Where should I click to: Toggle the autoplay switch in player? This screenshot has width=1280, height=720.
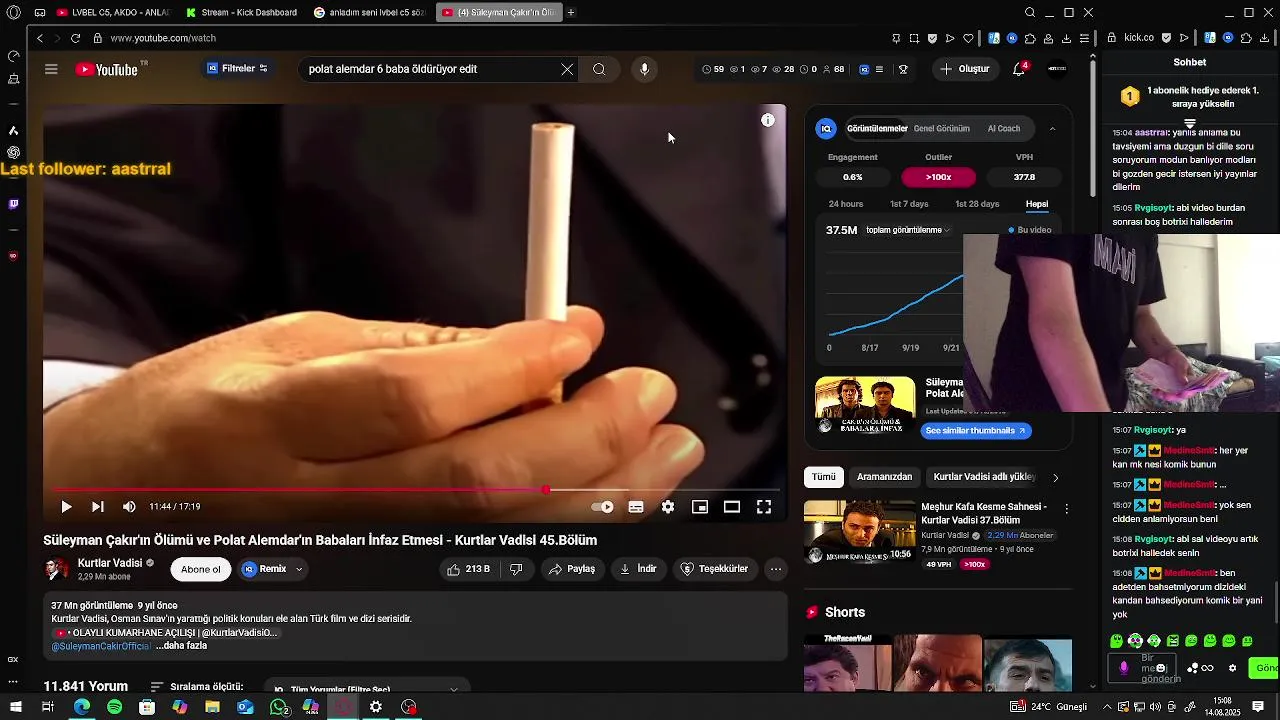603,507
